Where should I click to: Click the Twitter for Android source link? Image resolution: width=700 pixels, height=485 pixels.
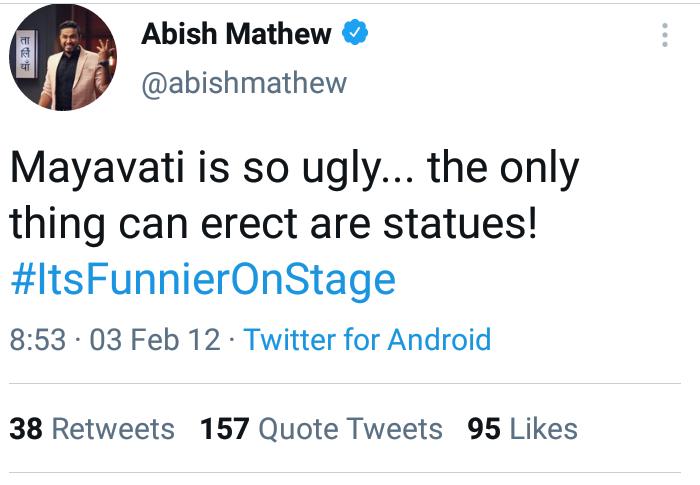pos(367,339)
